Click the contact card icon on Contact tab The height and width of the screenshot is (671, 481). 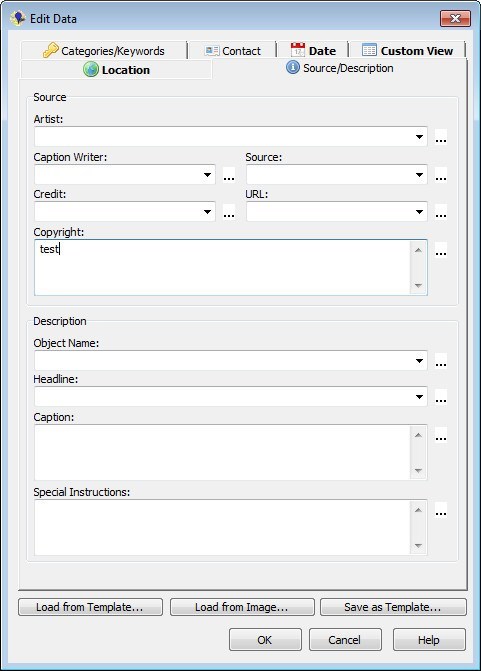(x=212, y=51)
